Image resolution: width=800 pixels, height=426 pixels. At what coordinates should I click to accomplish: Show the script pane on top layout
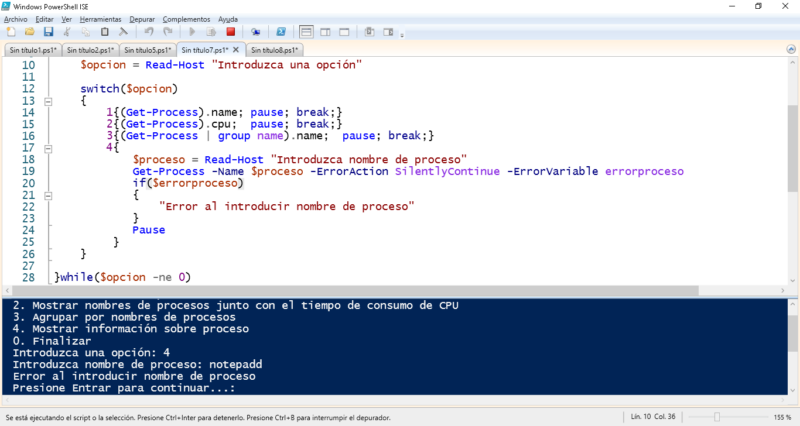point(306,32)
